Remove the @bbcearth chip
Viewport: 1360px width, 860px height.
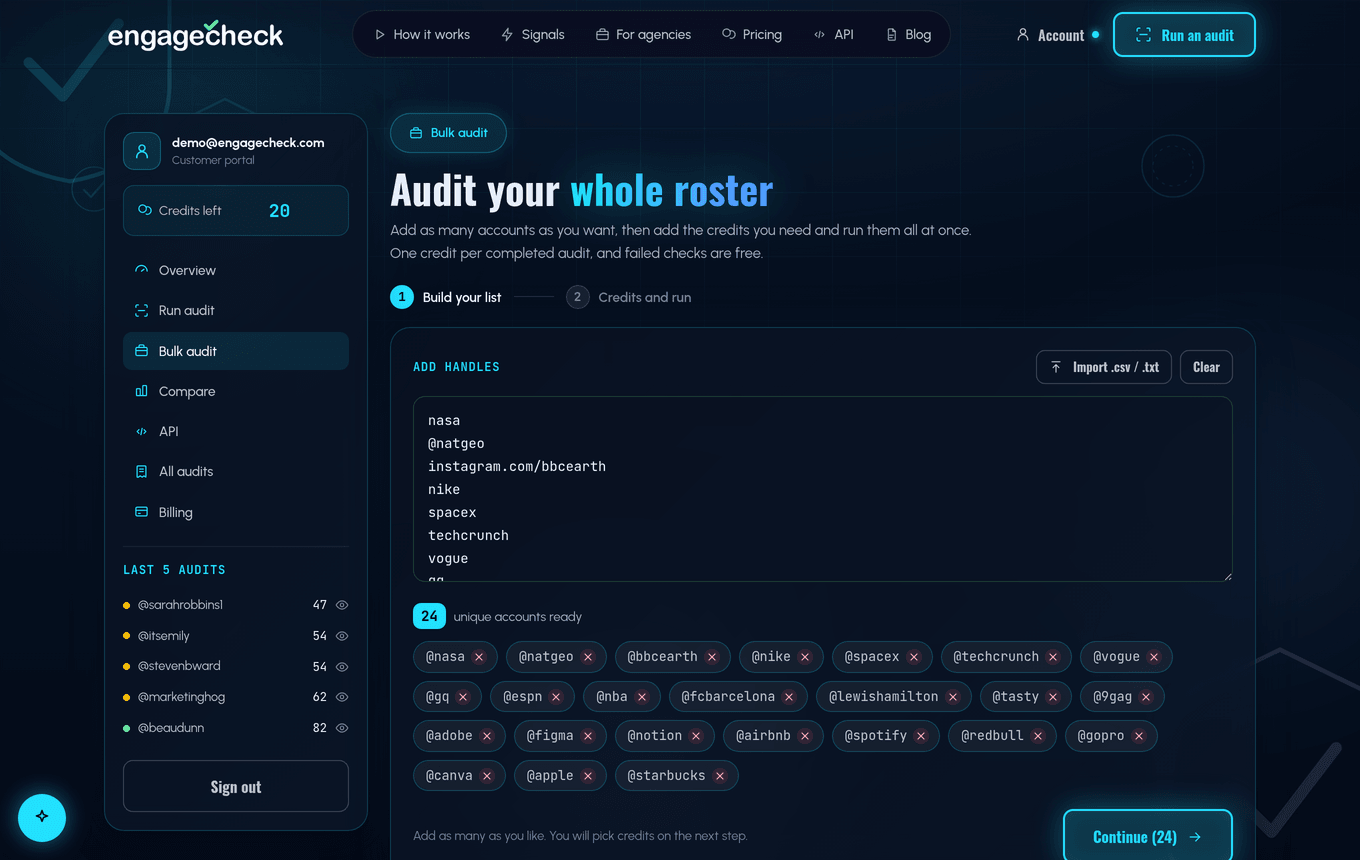click(712, 657)
